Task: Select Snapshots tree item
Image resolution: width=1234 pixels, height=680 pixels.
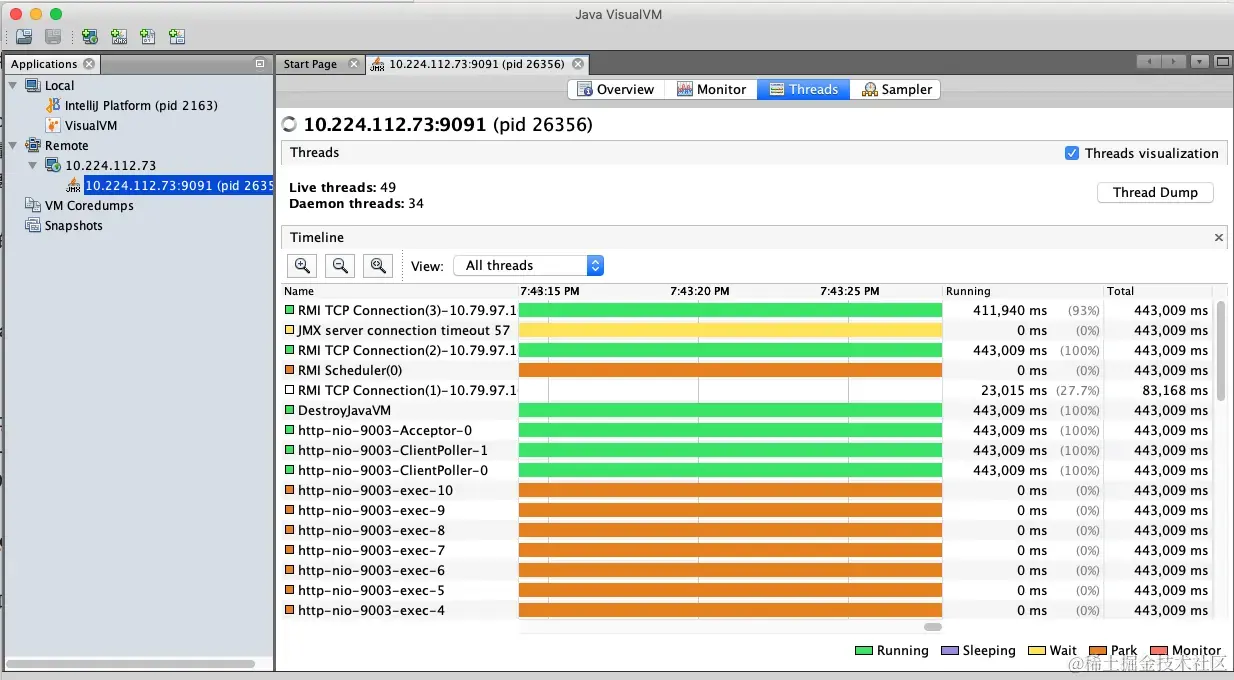Action: click(x=74, y=225)
